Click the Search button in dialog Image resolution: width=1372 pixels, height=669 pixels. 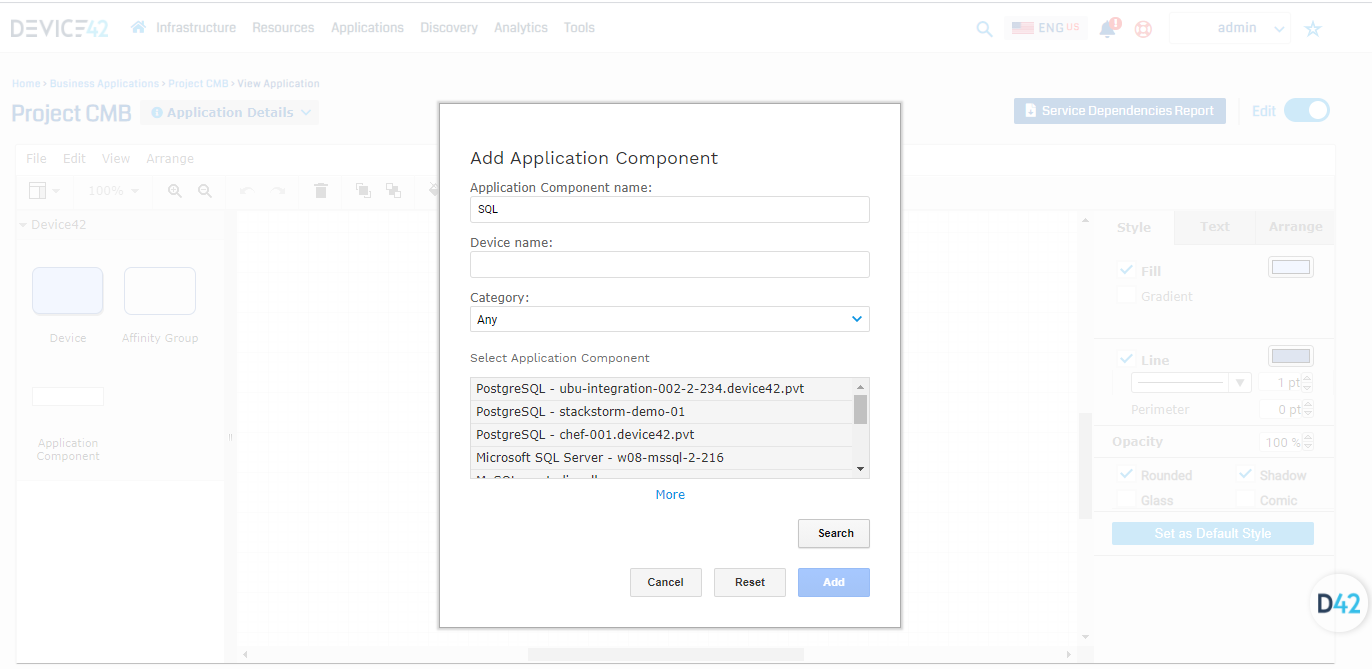(834, 534)
